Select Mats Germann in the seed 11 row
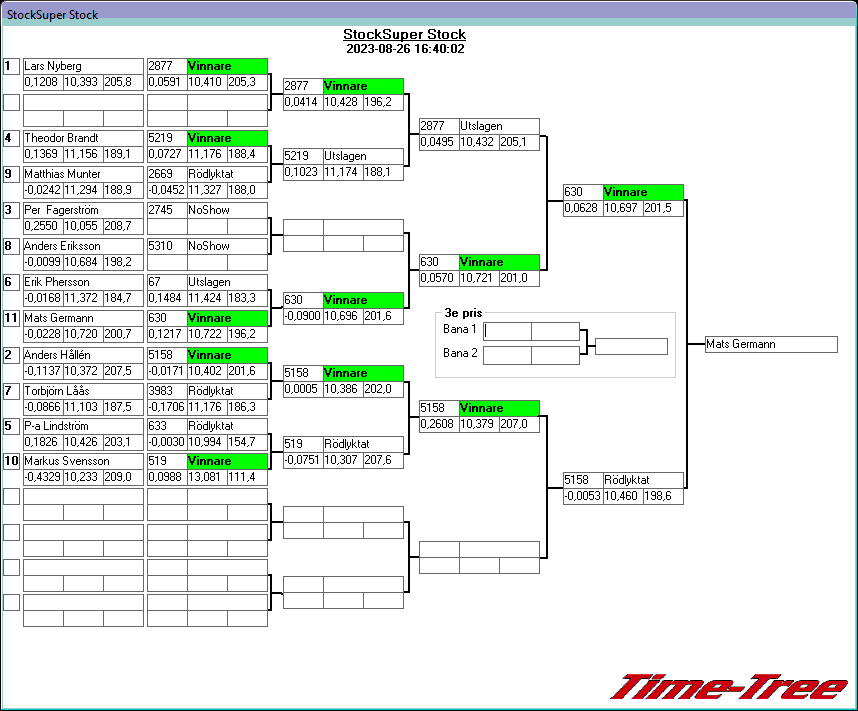Viewport: 858px width, 711px height. pyautogui.click(x=83, y=319)
